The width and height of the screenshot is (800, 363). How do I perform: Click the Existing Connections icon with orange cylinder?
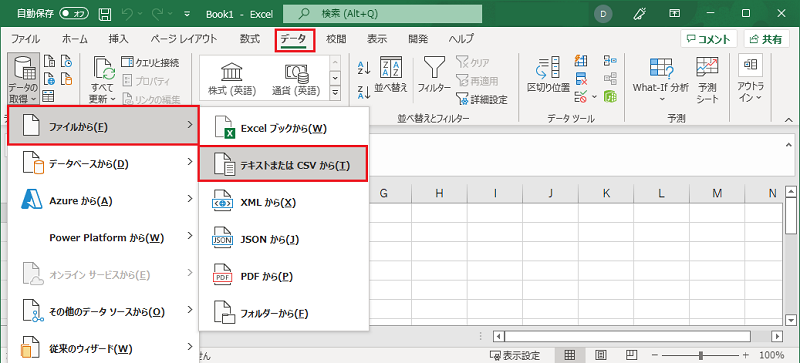66,79
